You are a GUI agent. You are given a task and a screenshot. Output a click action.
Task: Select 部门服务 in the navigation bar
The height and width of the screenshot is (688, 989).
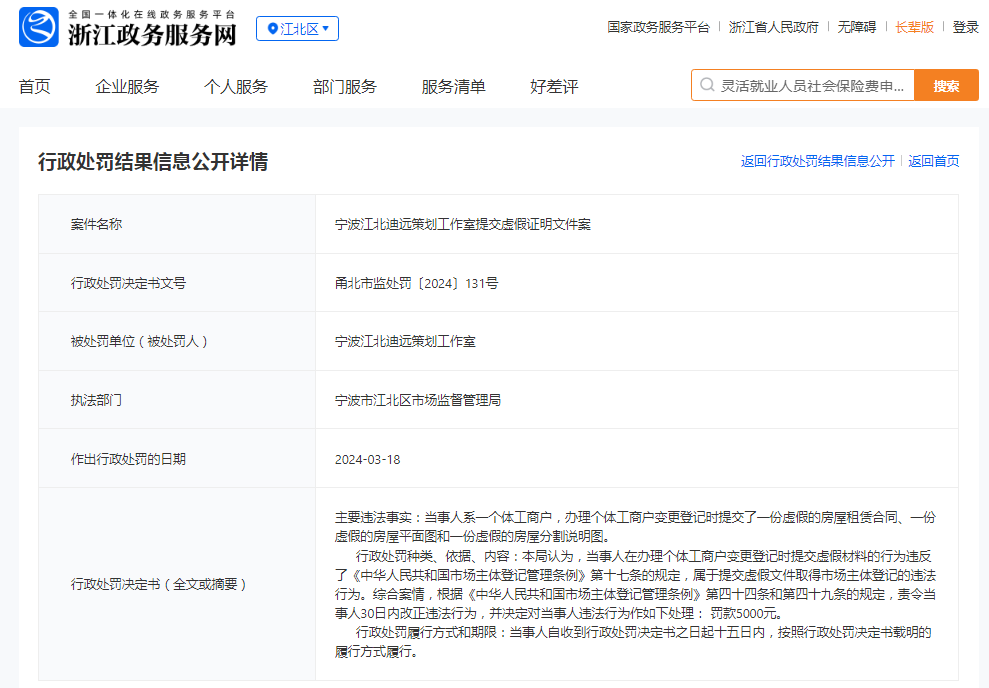(344, 87)
